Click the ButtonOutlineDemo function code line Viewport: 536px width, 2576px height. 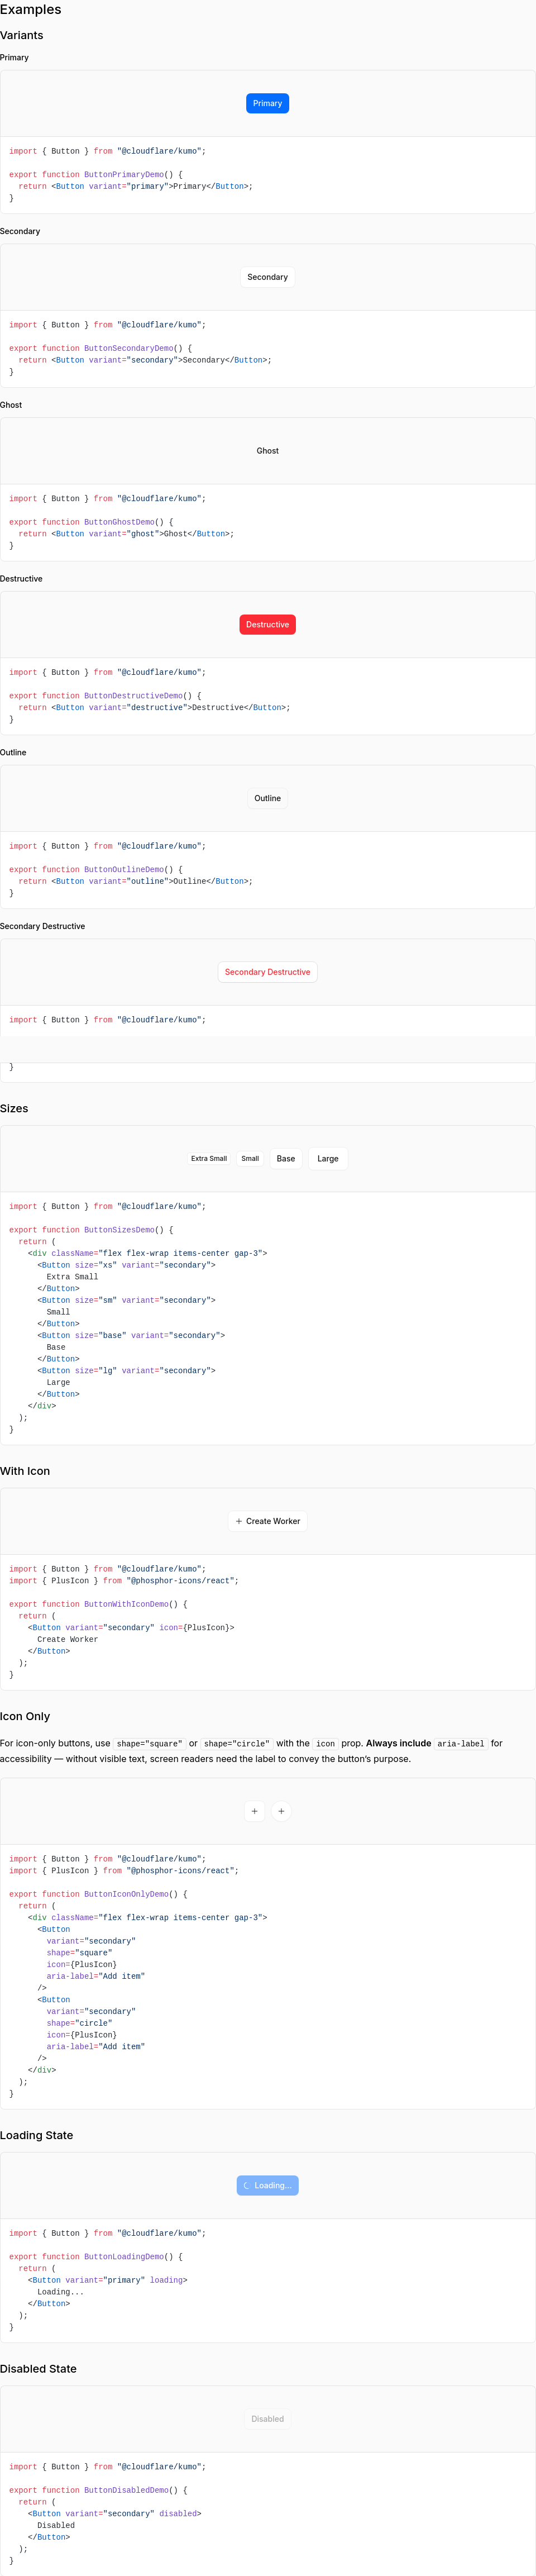(96, 870)
